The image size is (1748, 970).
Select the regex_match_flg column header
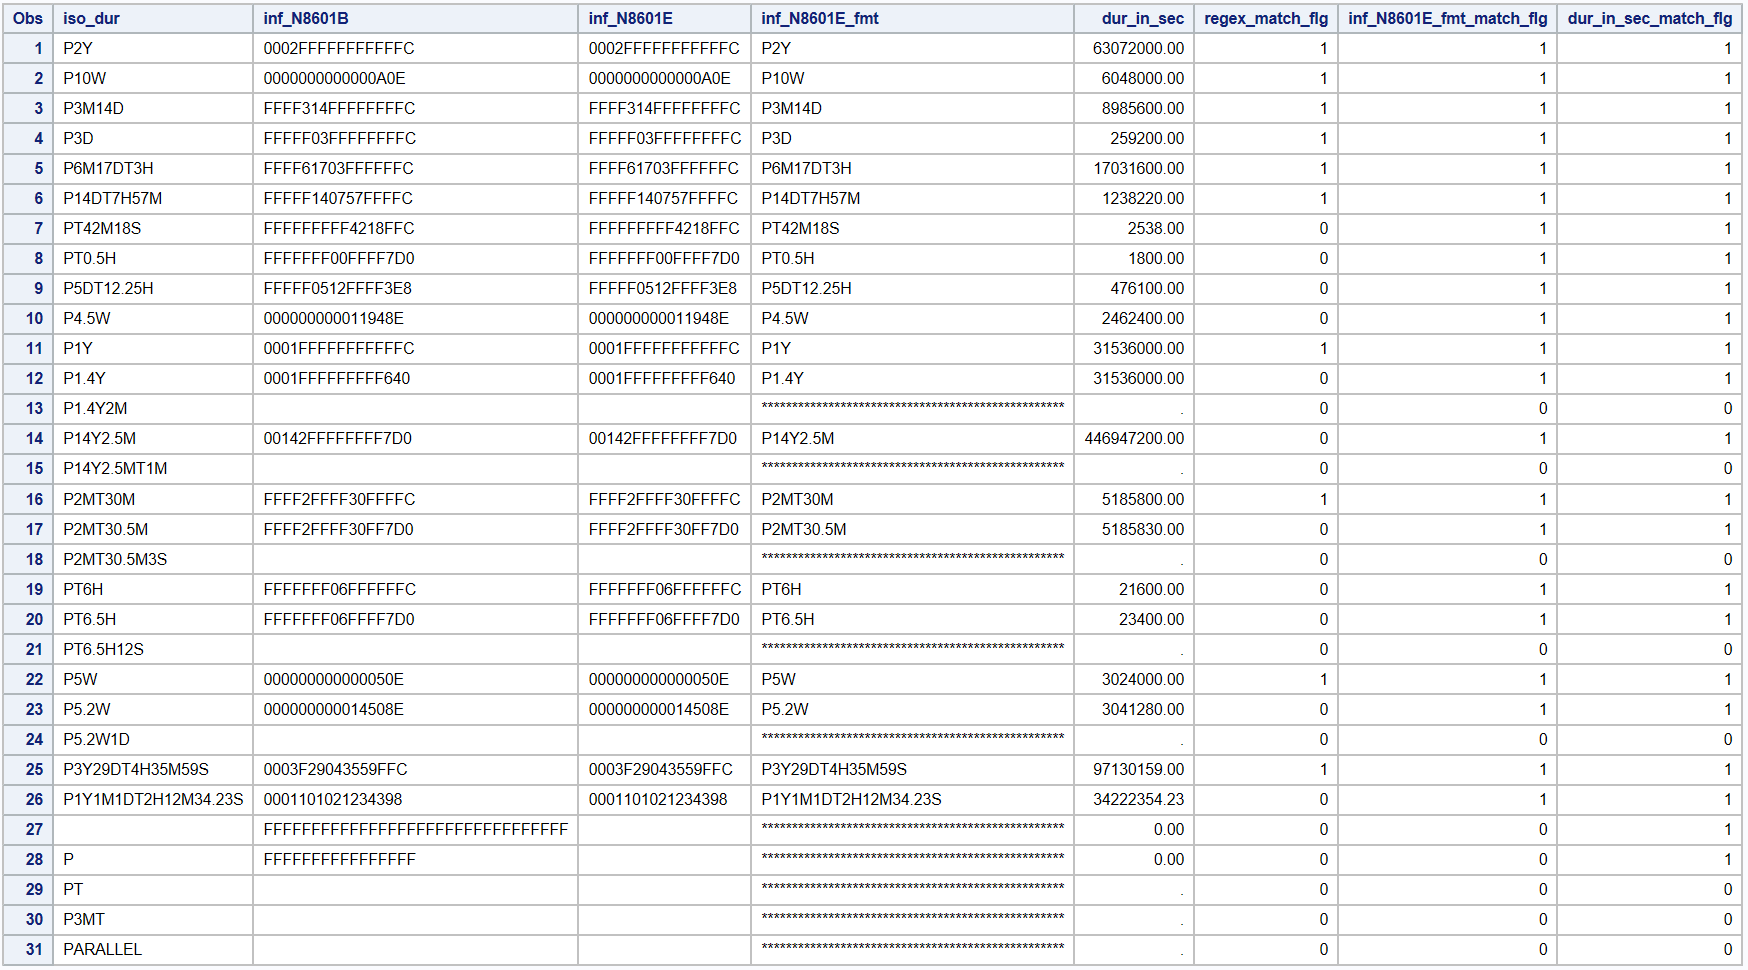tap(1264, 18)
